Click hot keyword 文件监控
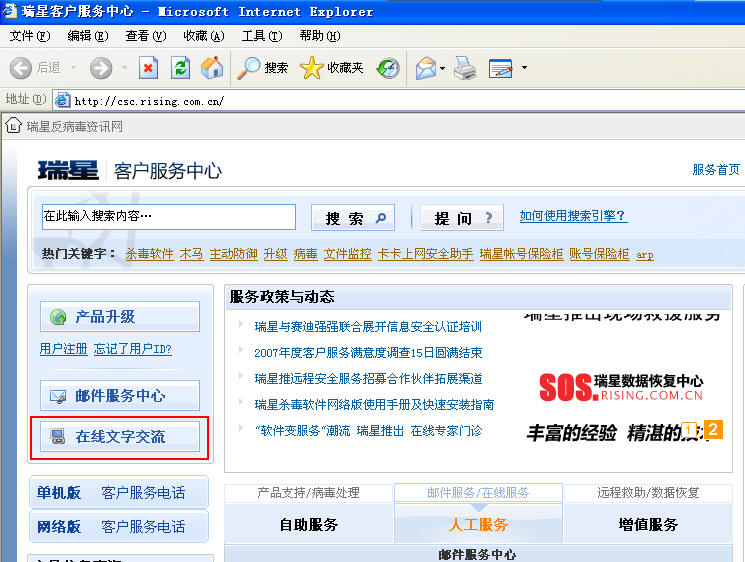The height and width of the screenshot is (562, 745). pyautogui.click(x=348, y=254)
